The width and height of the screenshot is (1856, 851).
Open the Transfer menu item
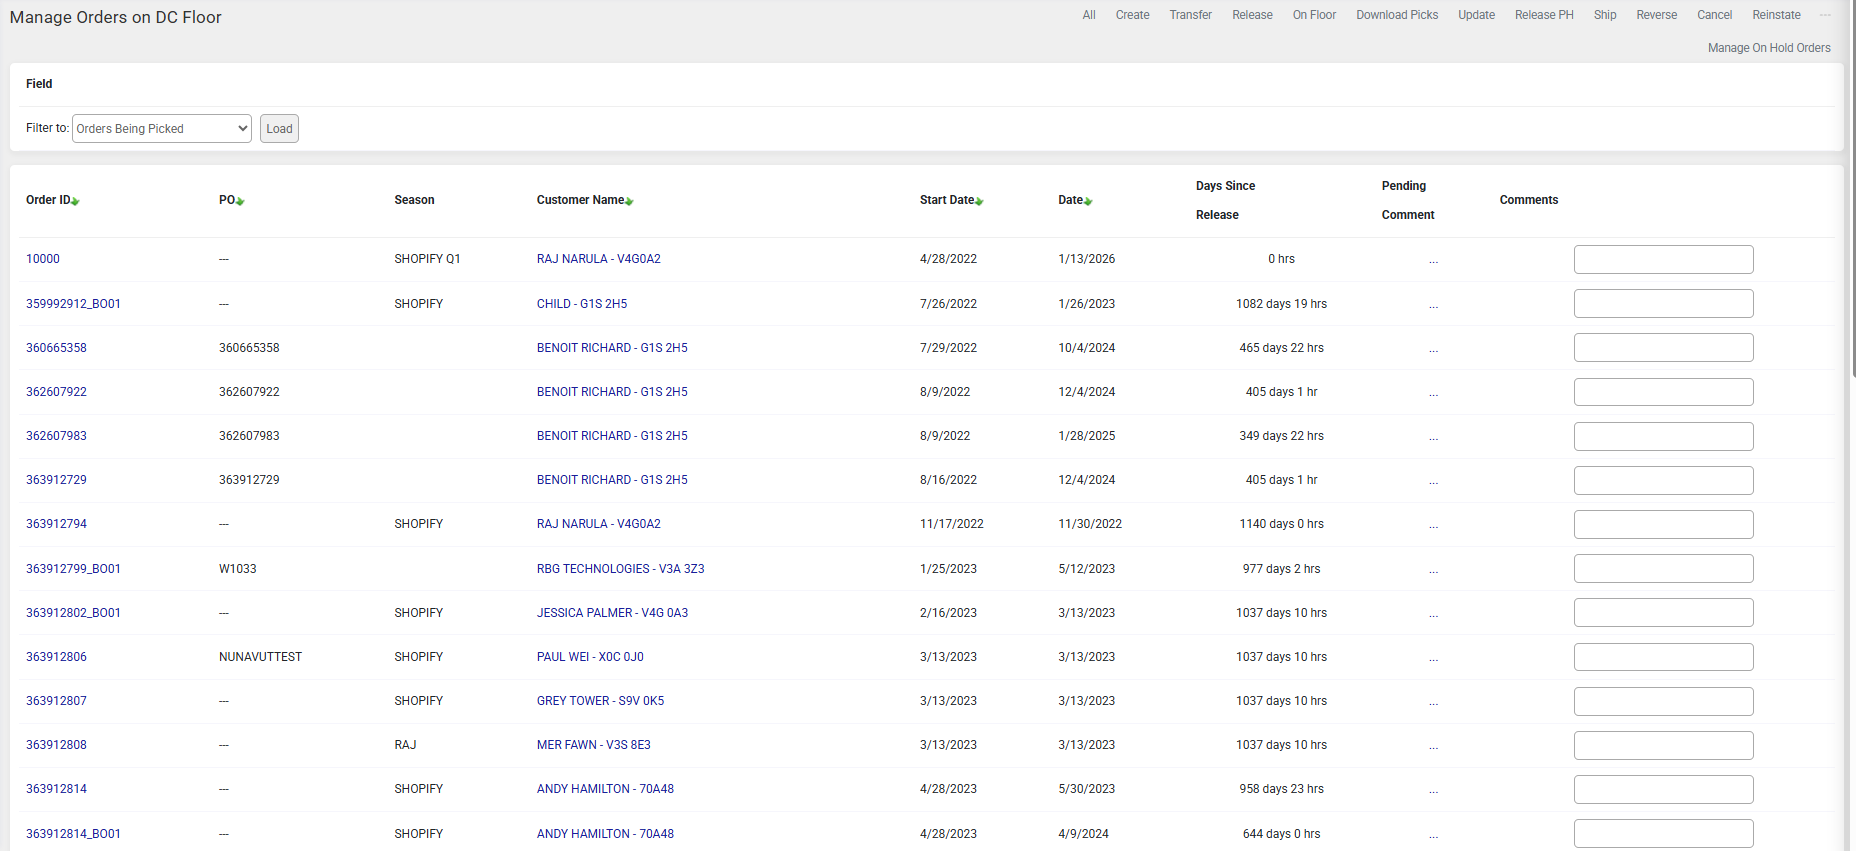click(1190, 15)
